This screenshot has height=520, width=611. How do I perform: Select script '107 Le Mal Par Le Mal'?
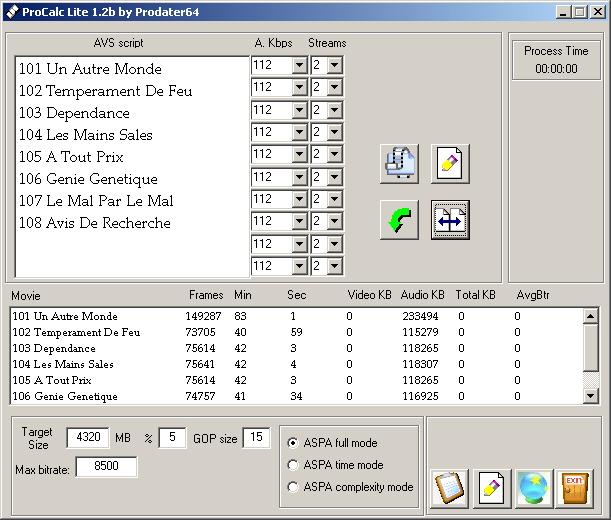[x=96, y=201]
